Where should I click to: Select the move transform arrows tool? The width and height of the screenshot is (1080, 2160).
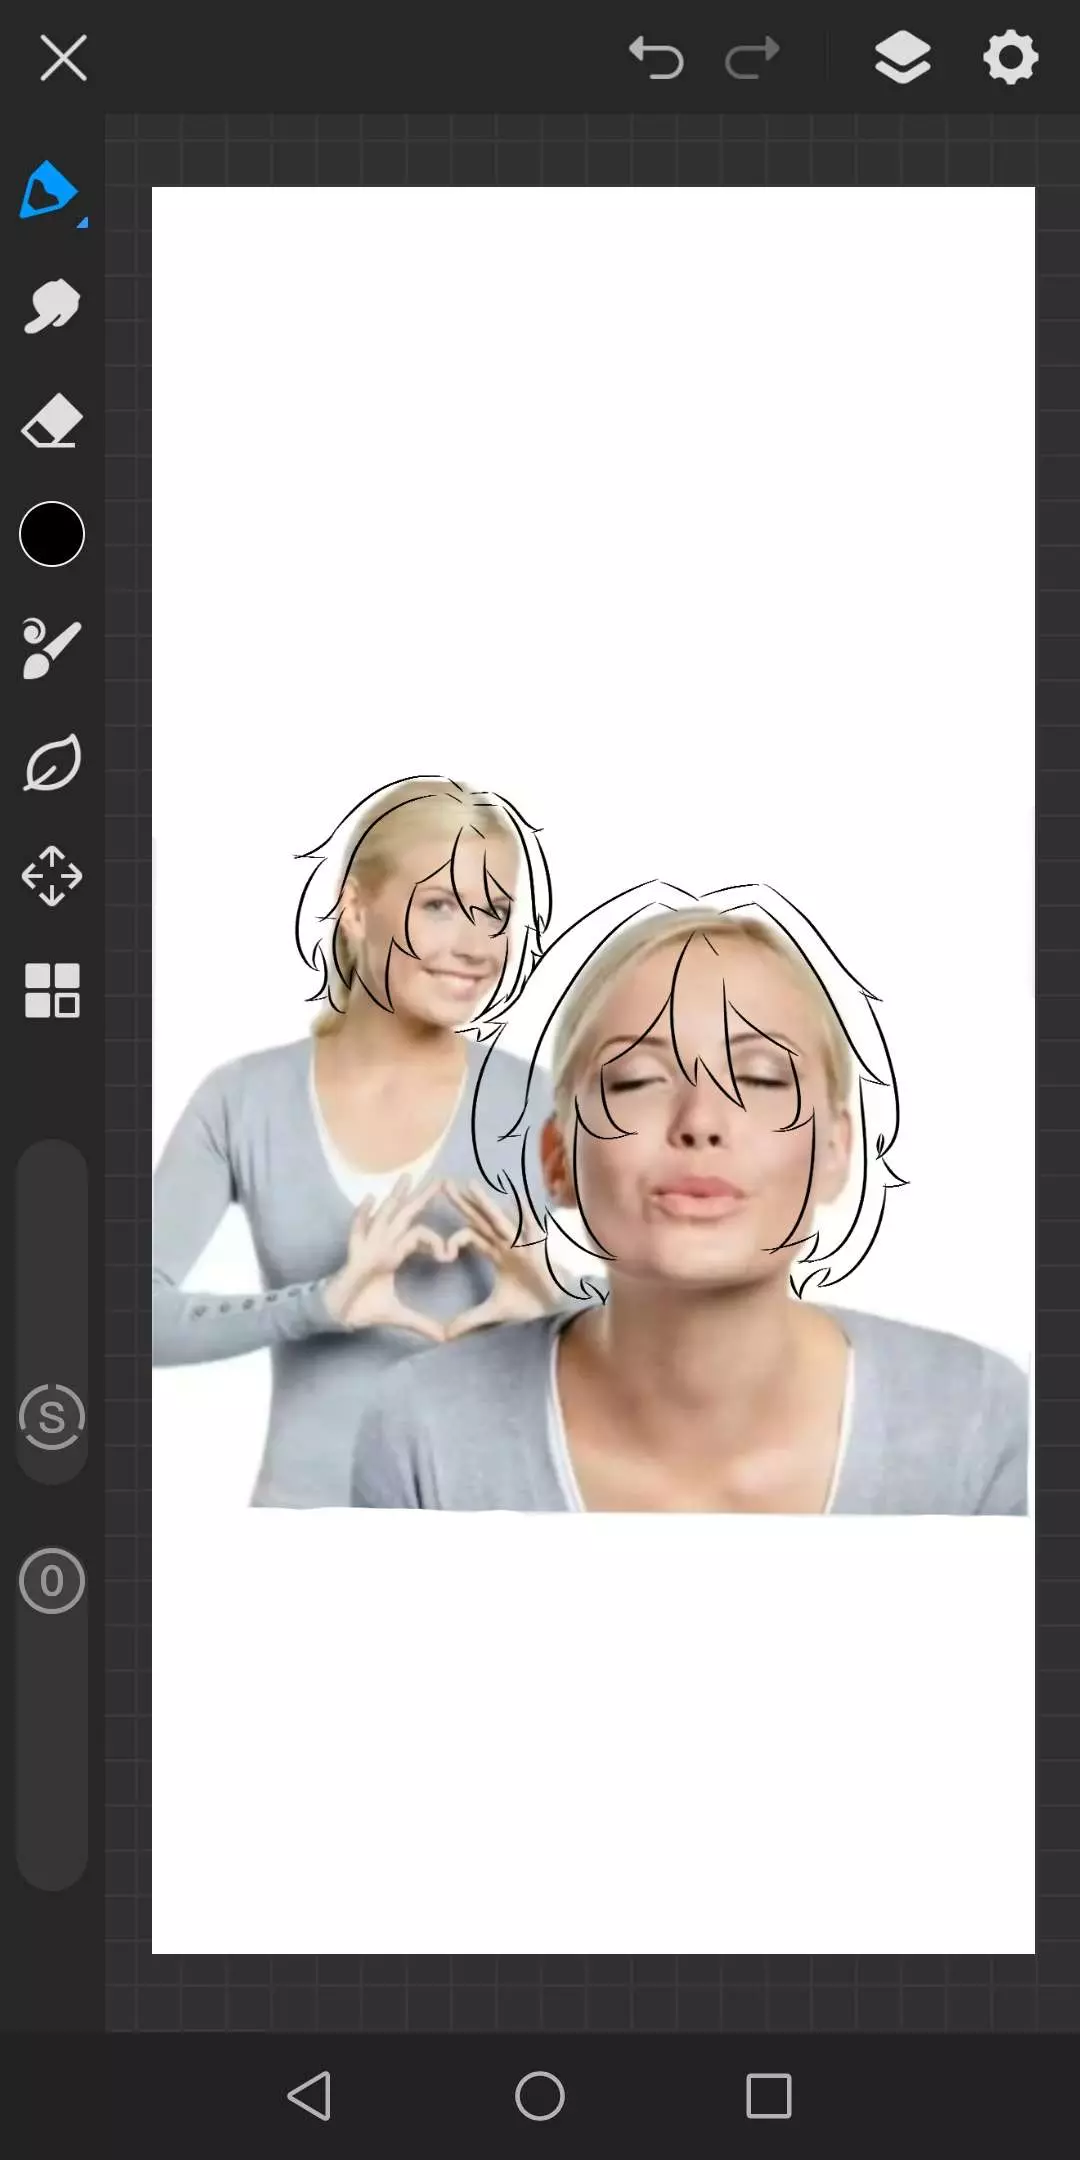point(52,876)
